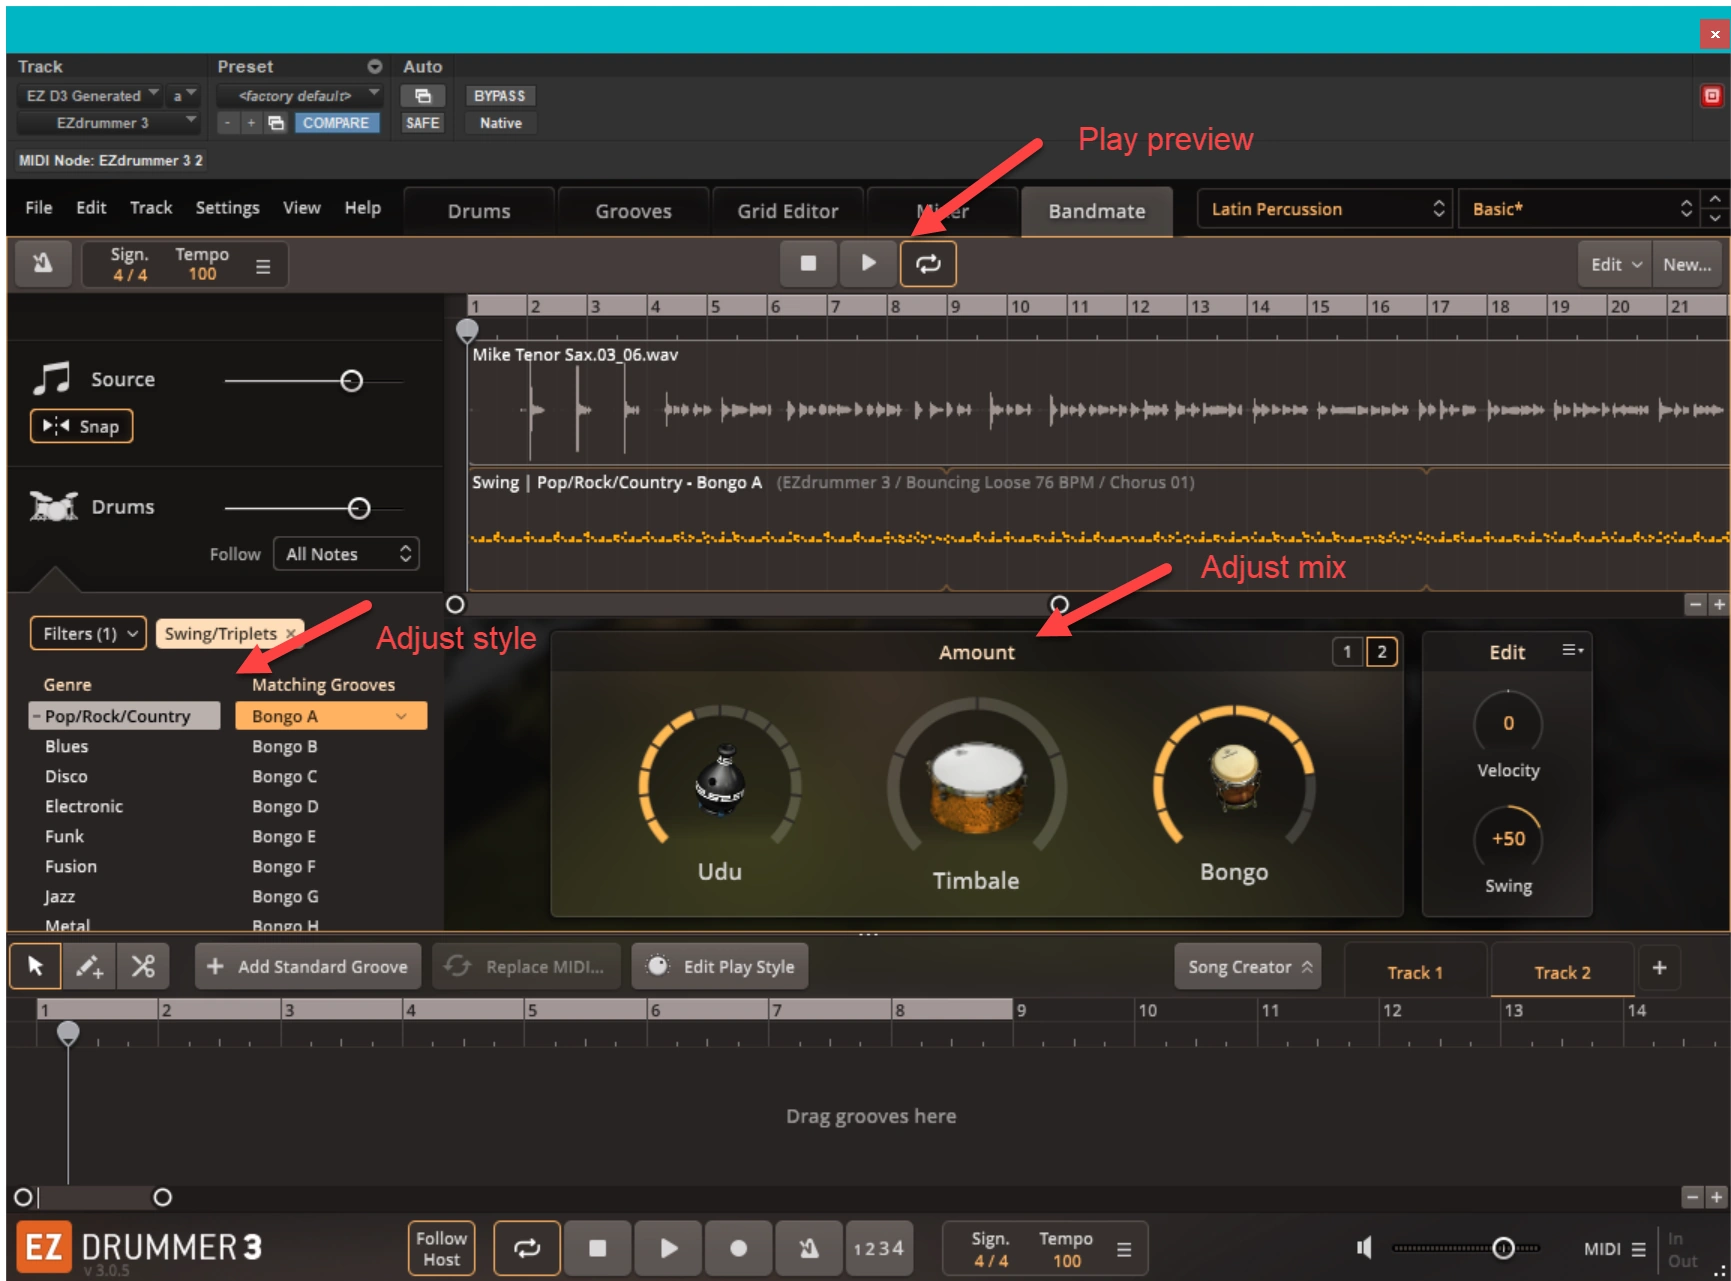Toggle Follow Host button

click(441, 1248)
